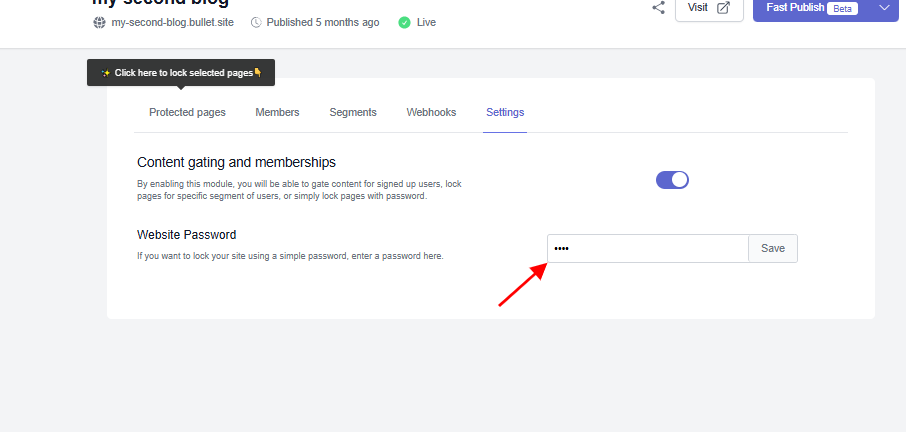This screenshot has width=906, height=432.
Task: Disable the Content gating and memberships toggle
Action: 672,180
